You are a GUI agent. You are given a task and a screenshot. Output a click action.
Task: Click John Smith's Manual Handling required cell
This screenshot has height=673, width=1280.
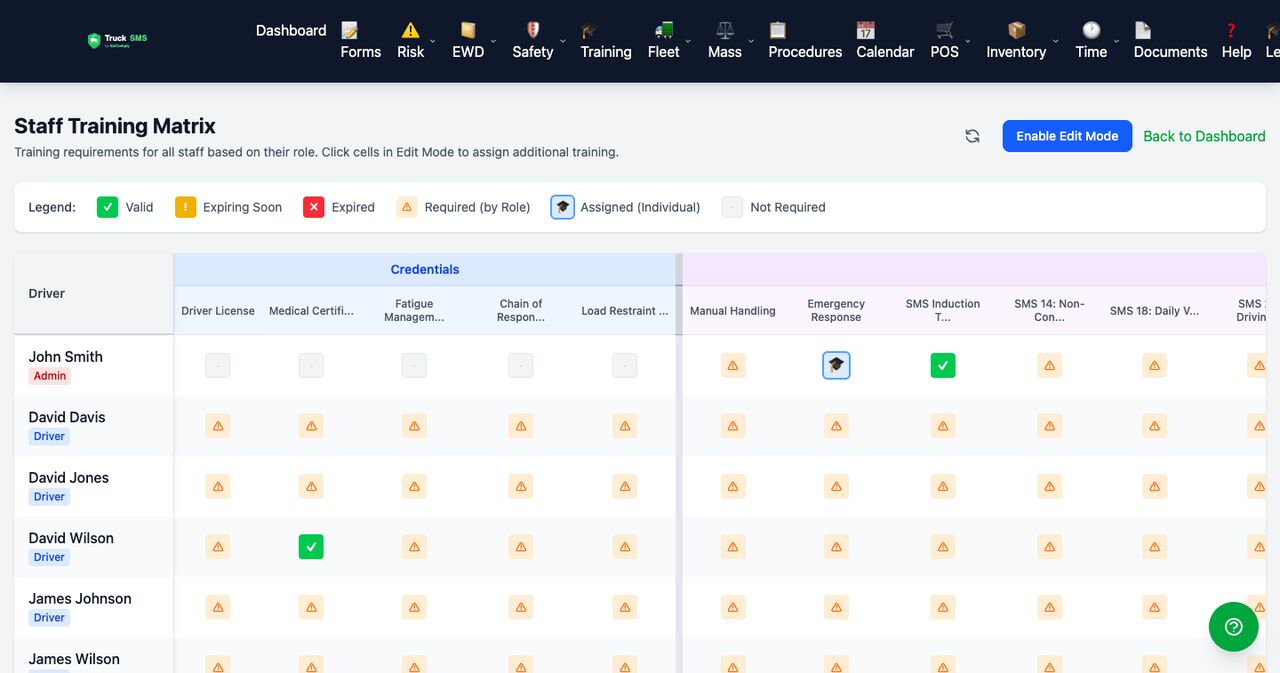pyautogui.click(x=733, y=366)
